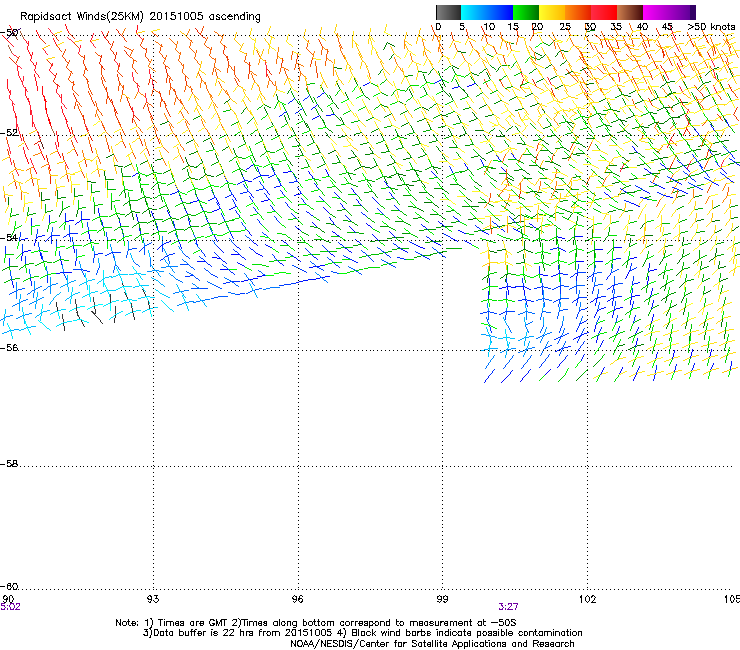Click the gray 0-5 knots color swatch
This screenshot has height=650, width=740.
448,12
